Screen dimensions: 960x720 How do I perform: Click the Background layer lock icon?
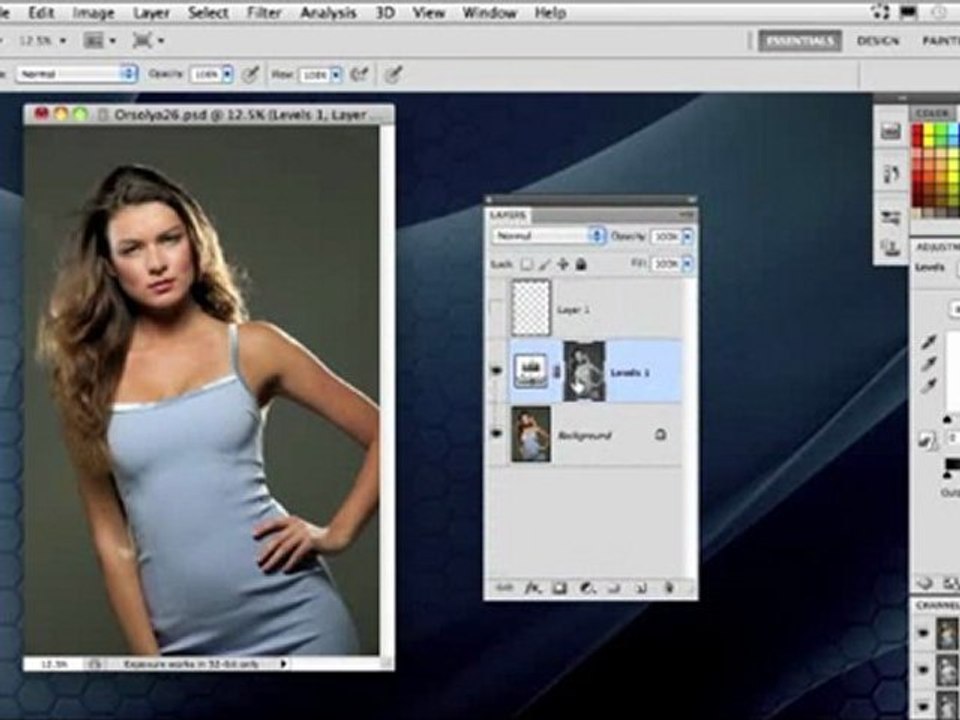click(660, 435)
